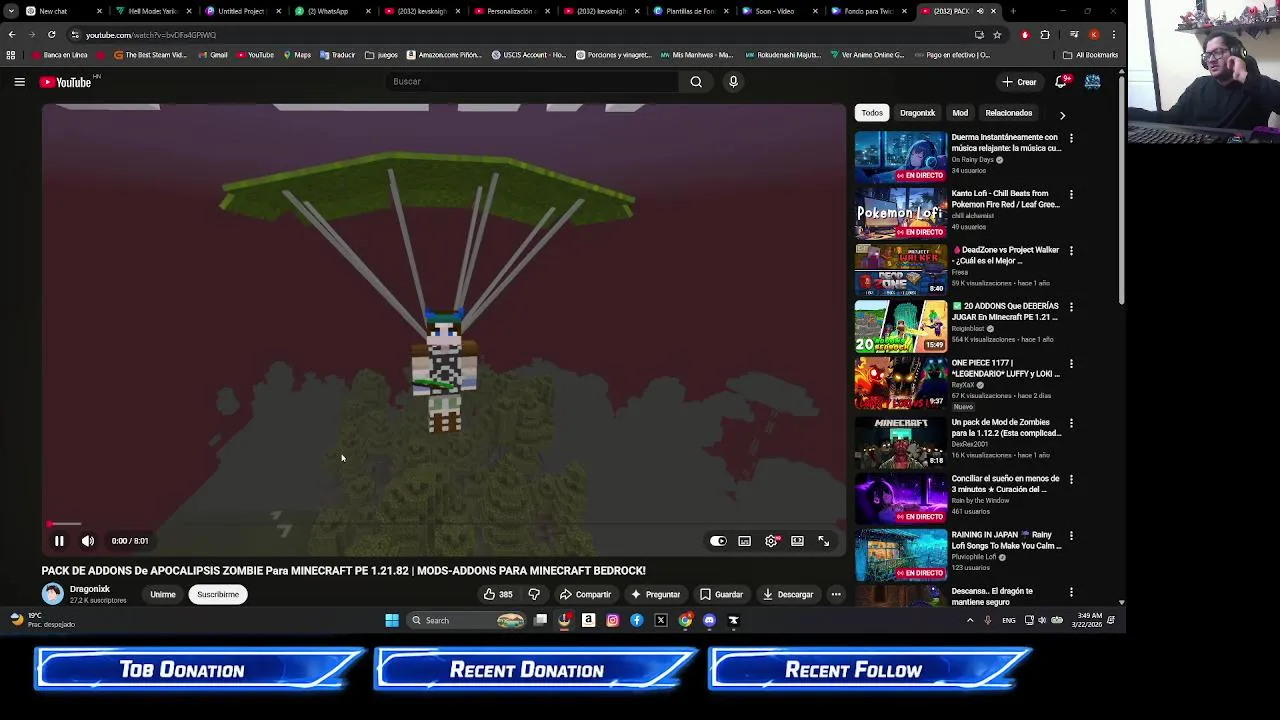Mute the video volume speaker icon

click(x=88, y=541)
